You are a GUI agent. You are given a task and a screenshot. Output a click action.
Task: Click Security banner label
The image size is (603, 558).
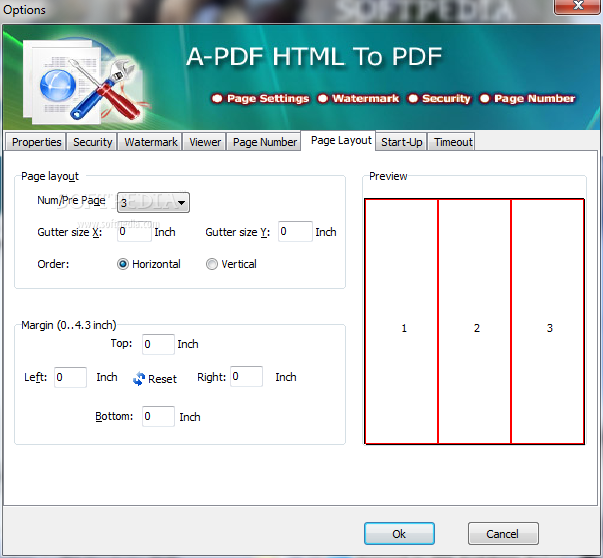pyautogui.click(x=446, y=98)
